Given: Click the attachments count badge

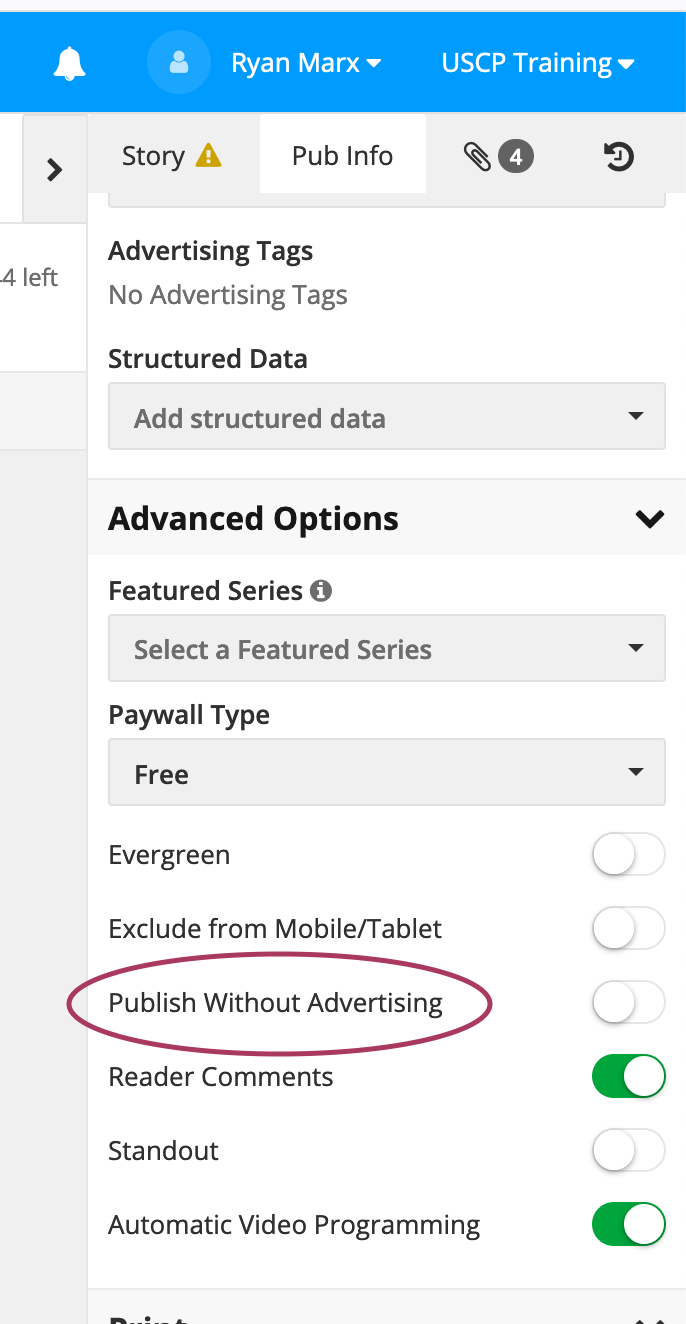Looking at the screenshot, I should (x=516, y=156).
